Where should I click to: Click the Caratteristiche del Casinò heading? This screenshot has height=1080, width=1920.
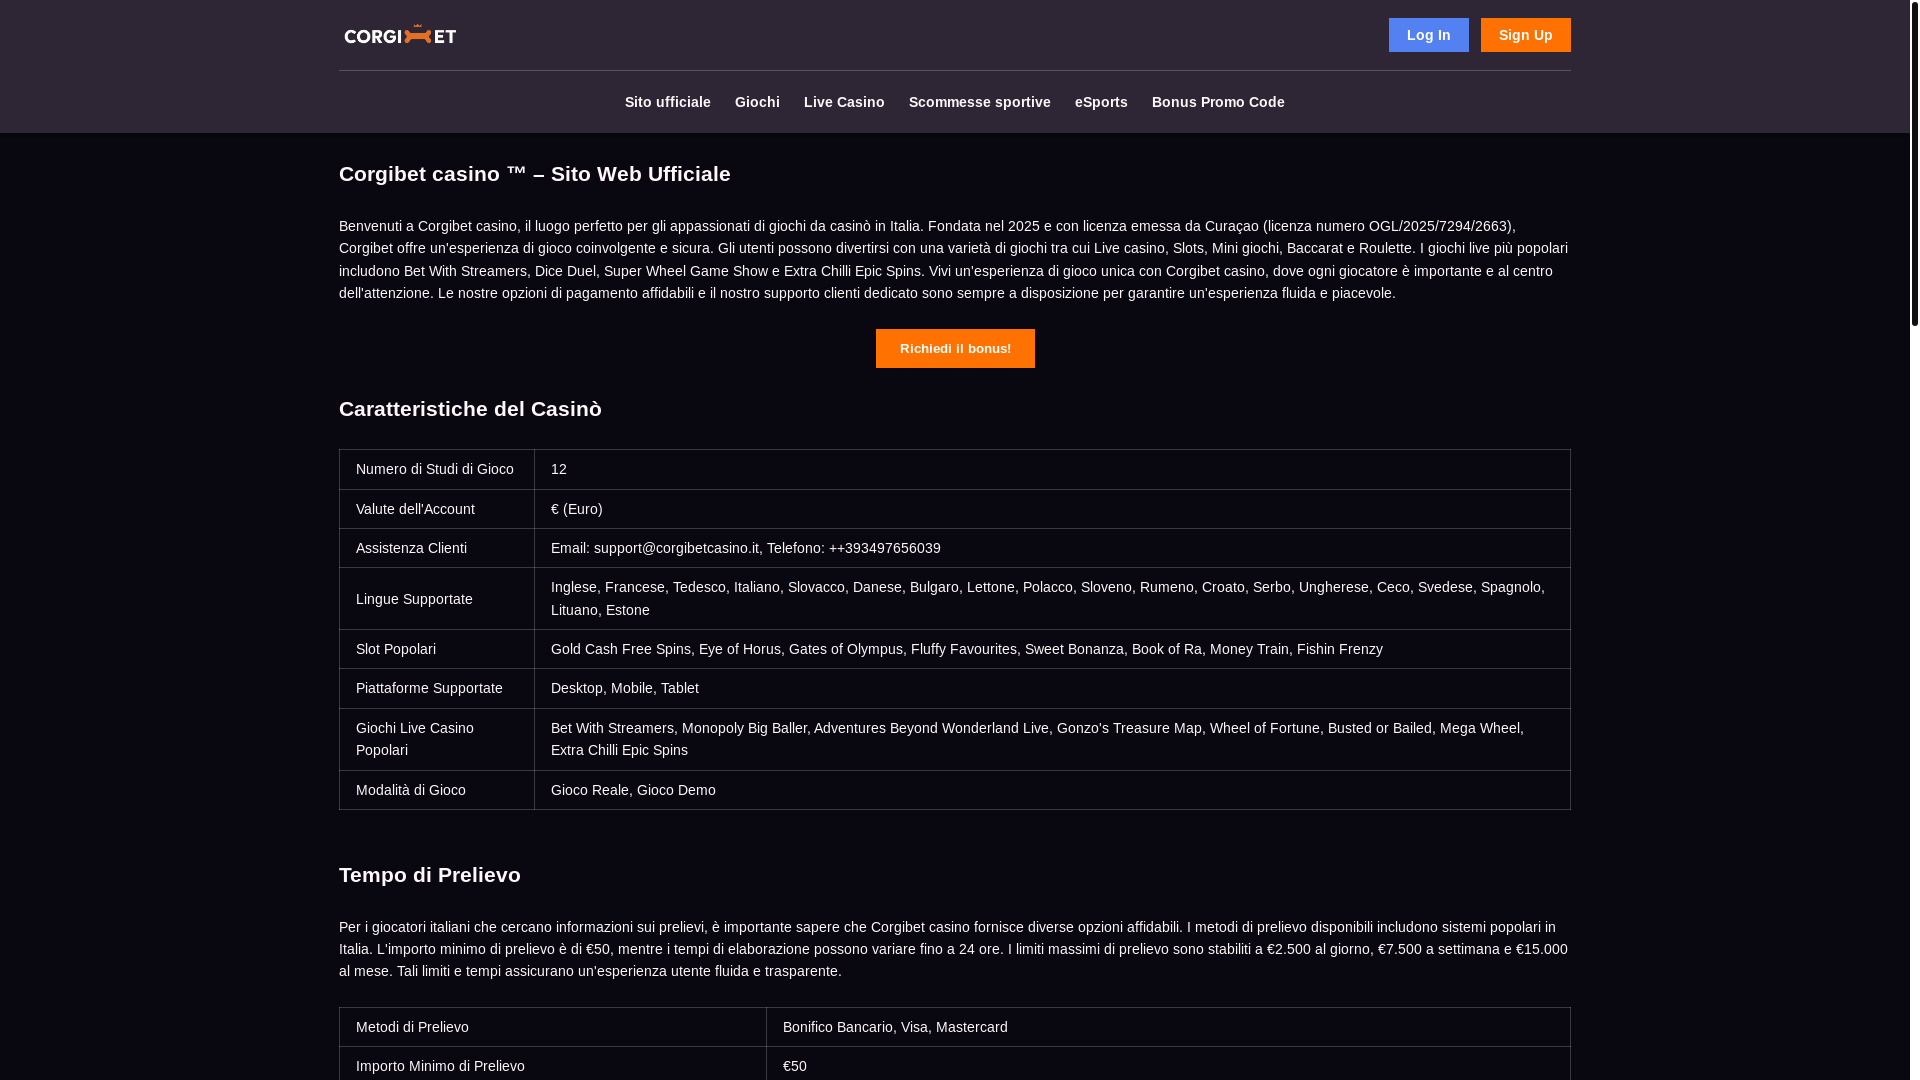470,409
